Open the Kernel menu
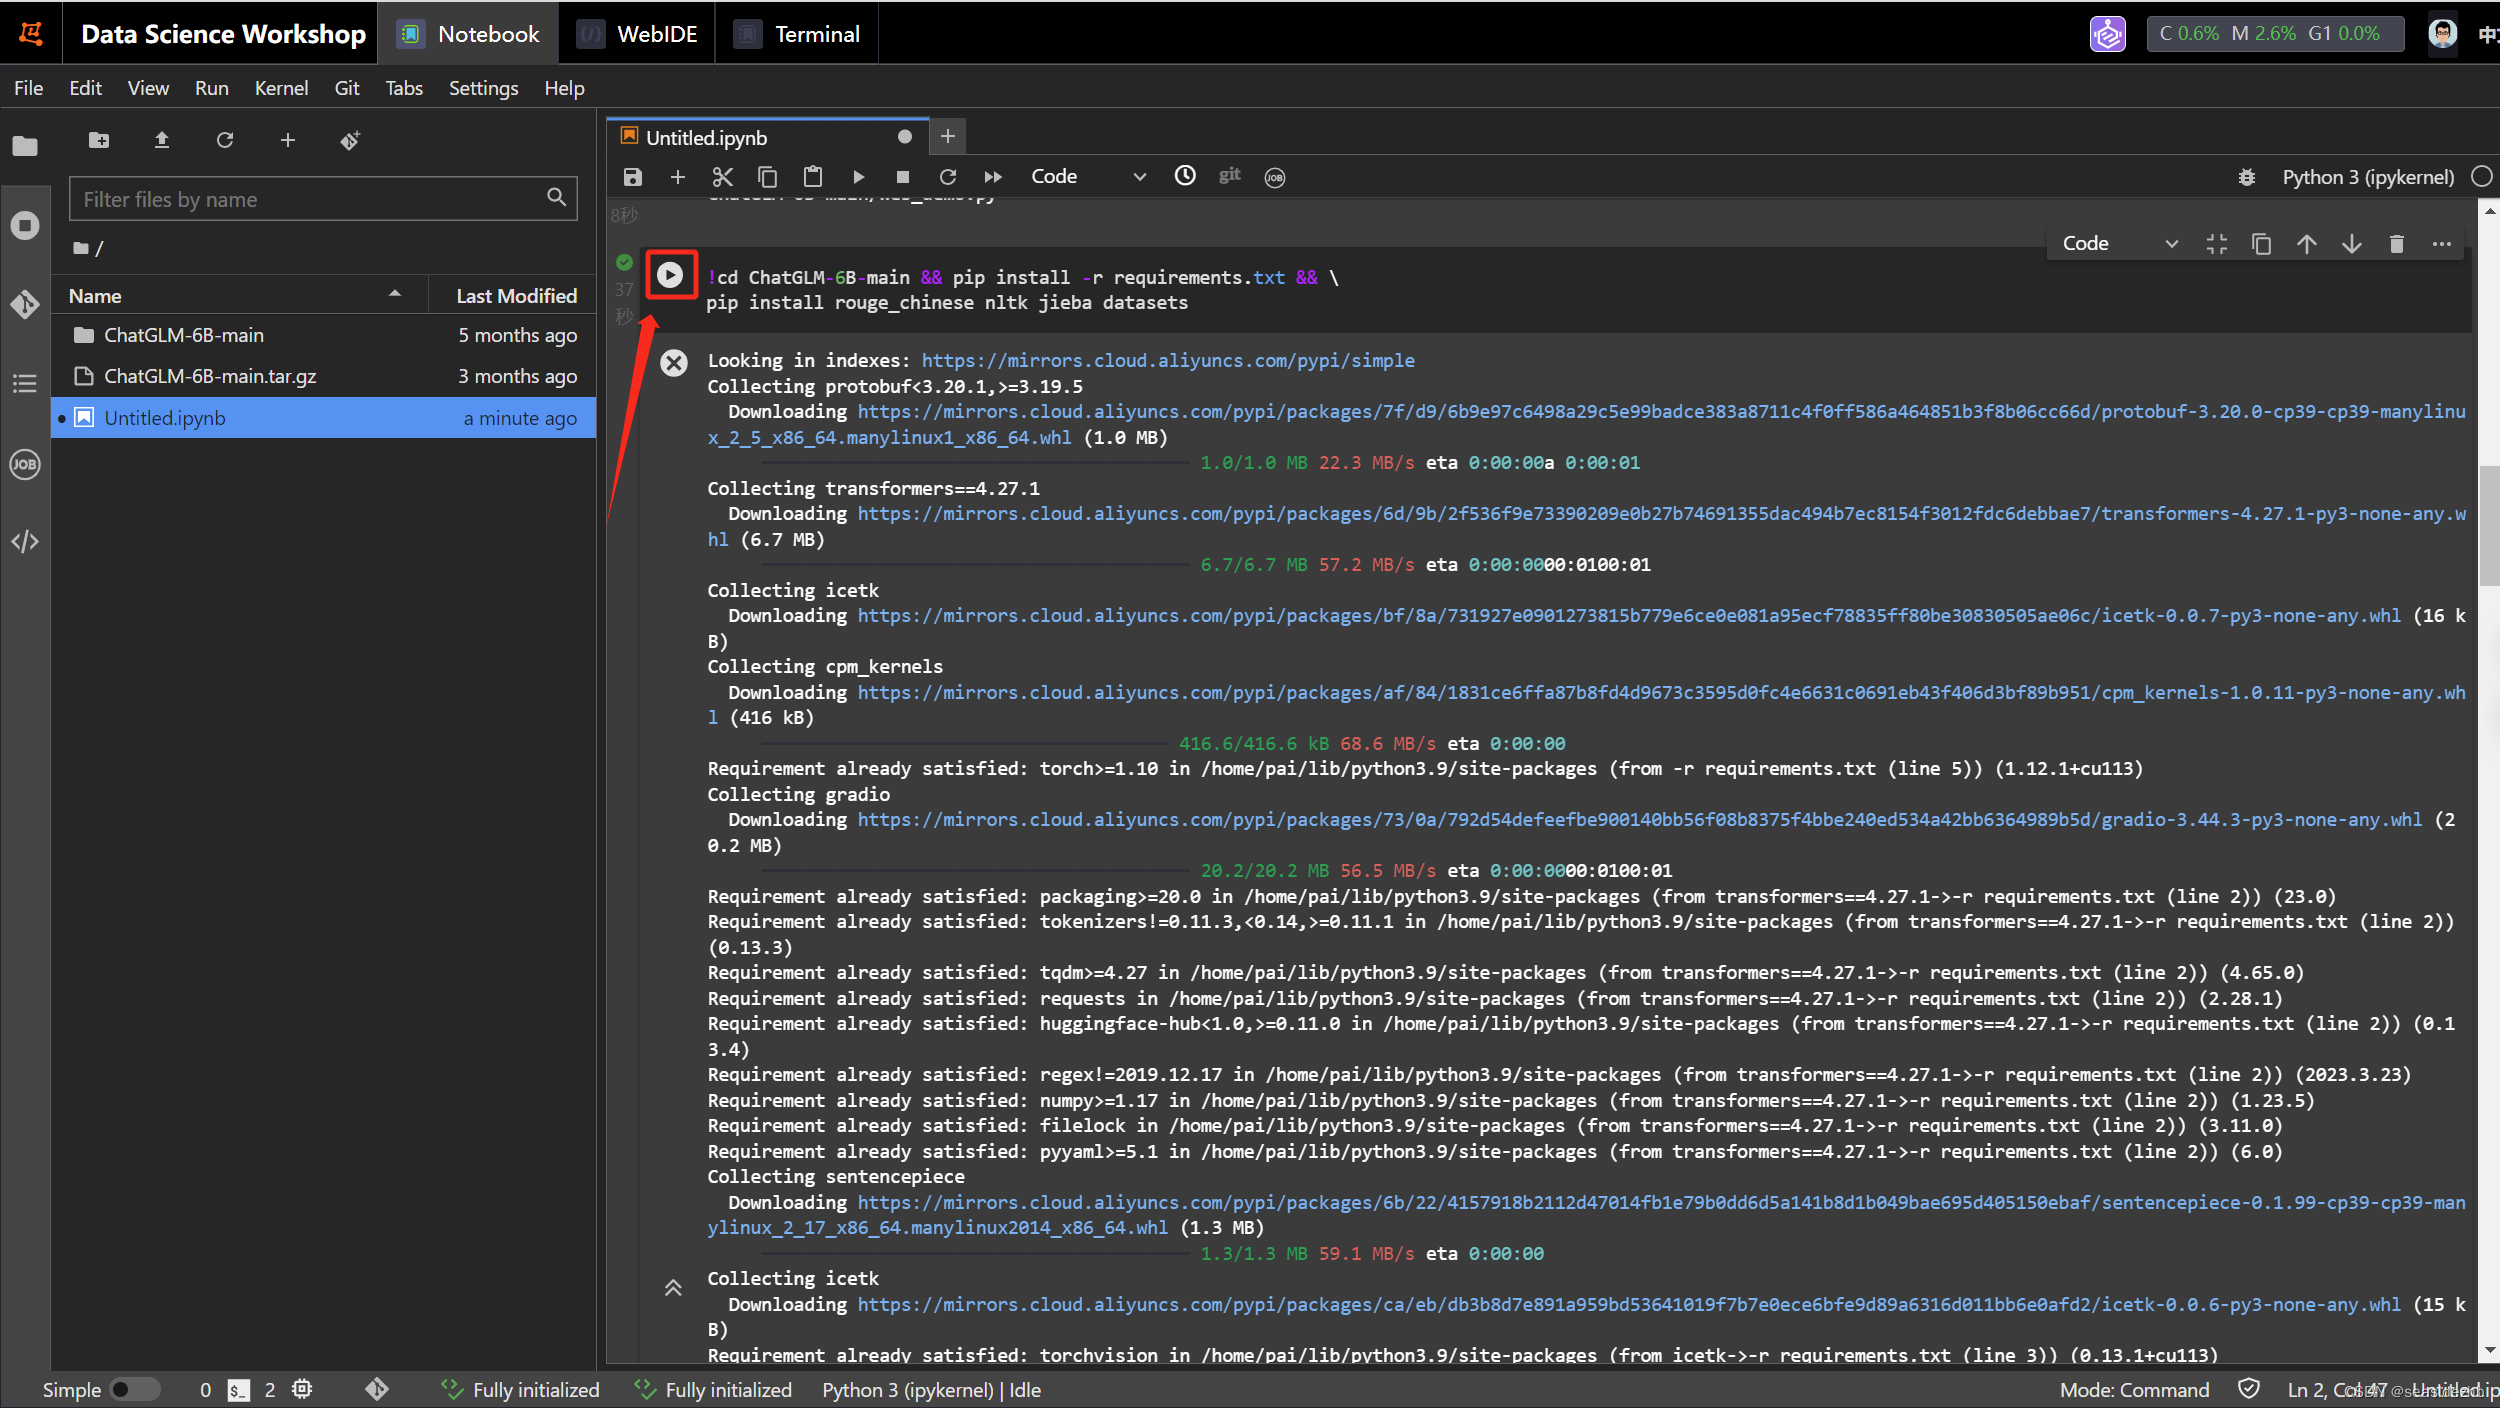Viewport: 2500px width, 1408px height. tap(281, 88)
